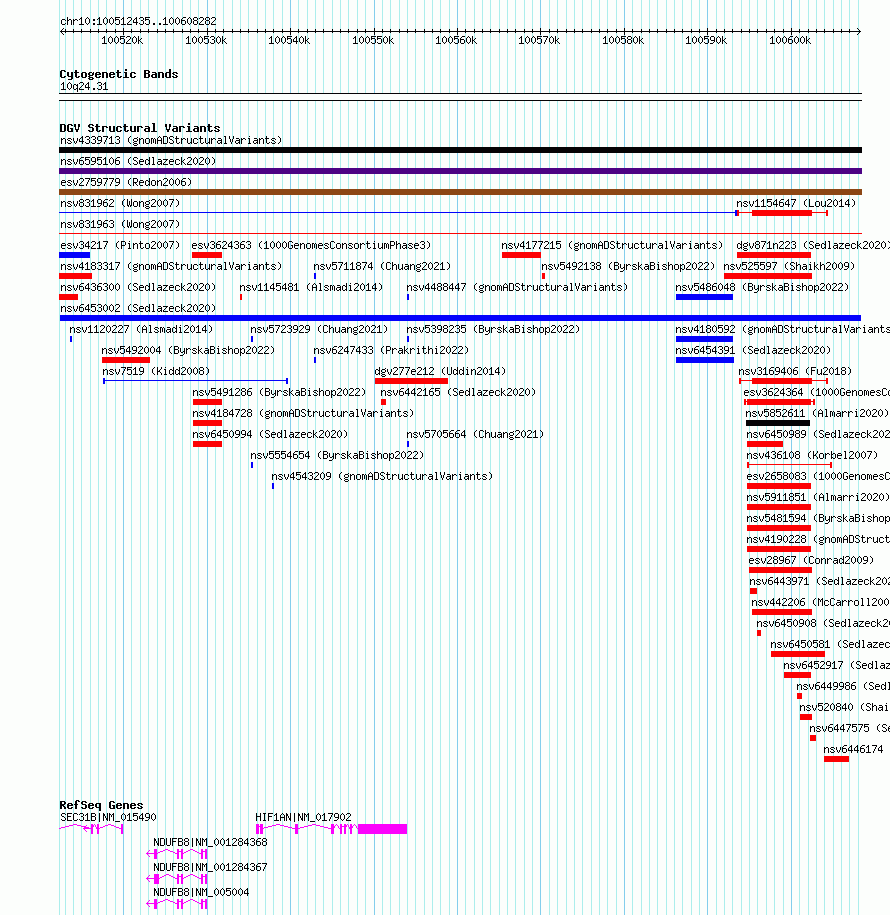Image resolution: width=890 pixels, height=915 pixels.
Task: Select nsv5705664 (Chuang2021) label
Action: (x=475, y=434)
